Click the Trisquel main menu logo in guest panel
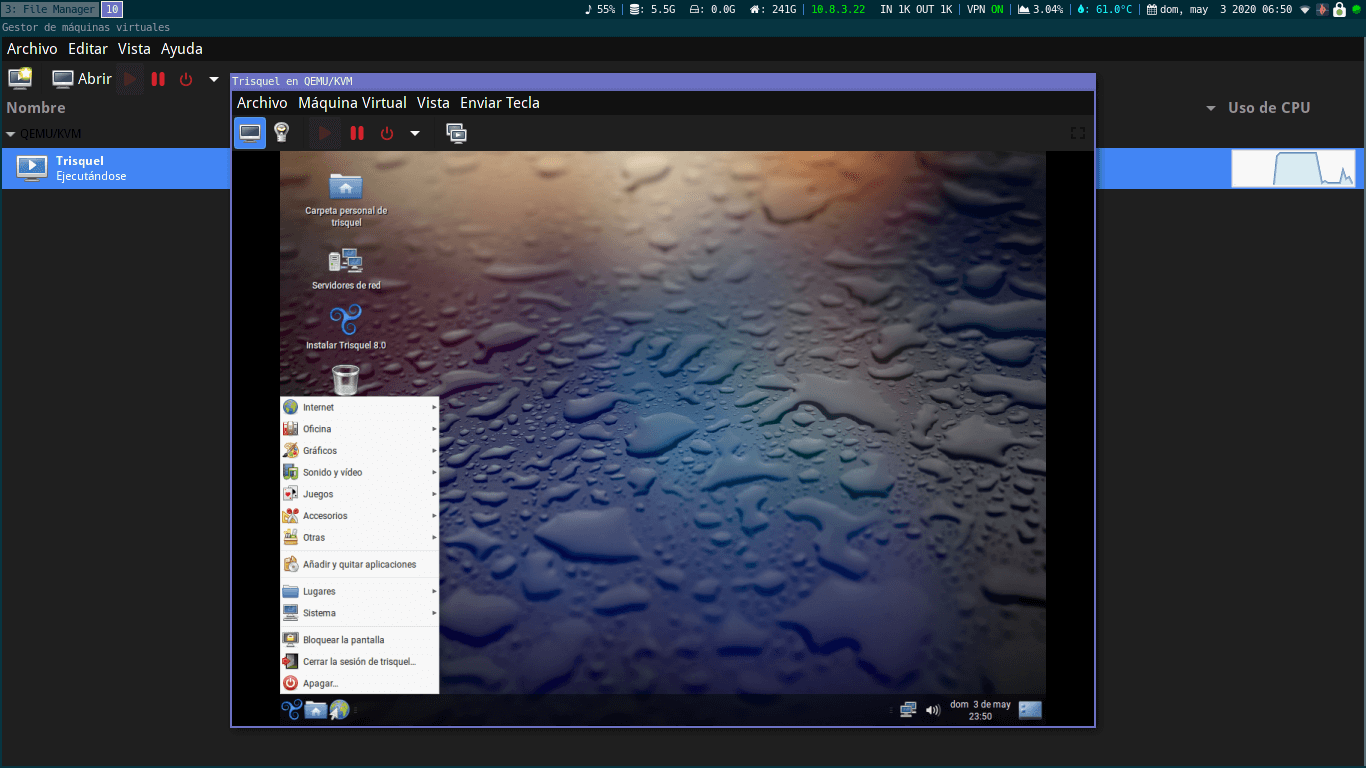This screenshot has height=768, width=1366. point(291,710)
